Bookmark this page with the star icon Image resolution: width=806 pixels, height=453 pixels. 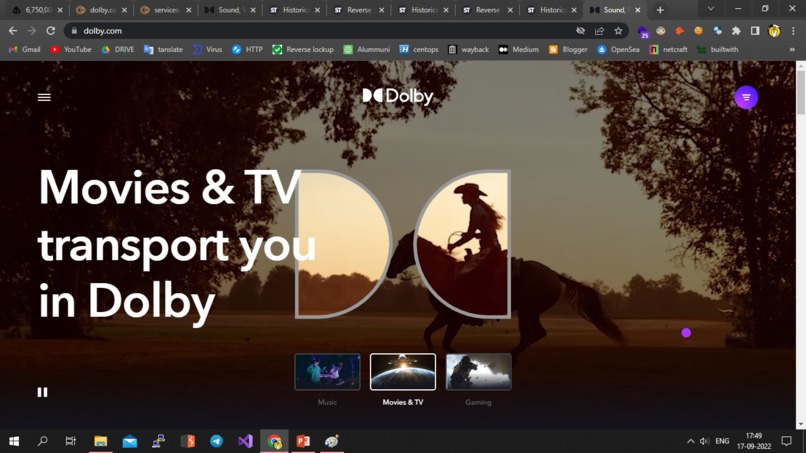pyautogui.click(x=618, y=31)
